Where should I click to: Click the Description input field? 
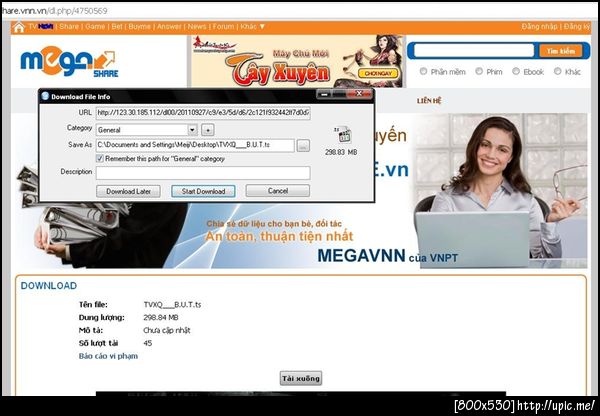coord(203,173)
